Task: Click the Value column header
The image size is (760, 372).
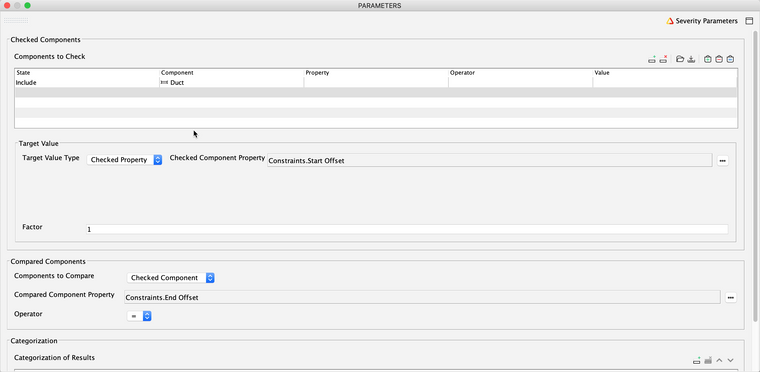Action: 665,73
